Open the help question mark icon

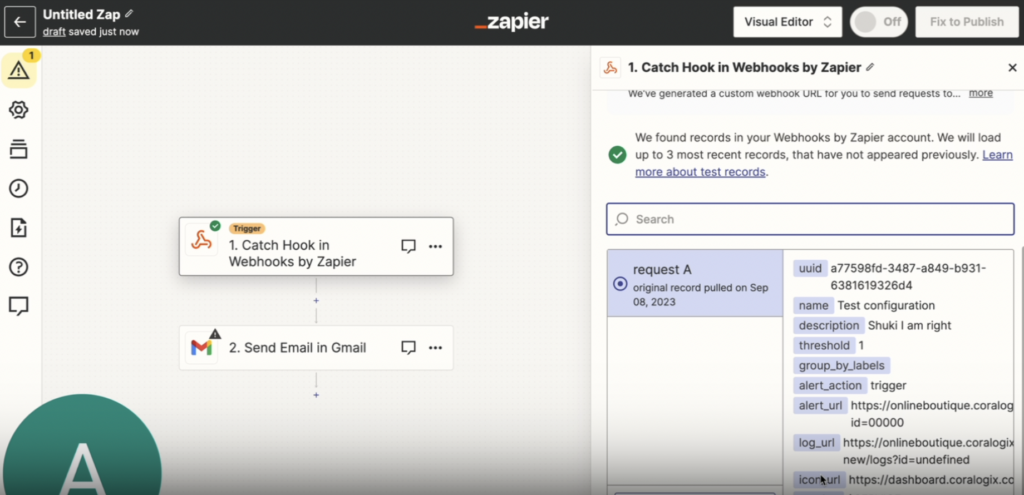(x=18, y=267)
